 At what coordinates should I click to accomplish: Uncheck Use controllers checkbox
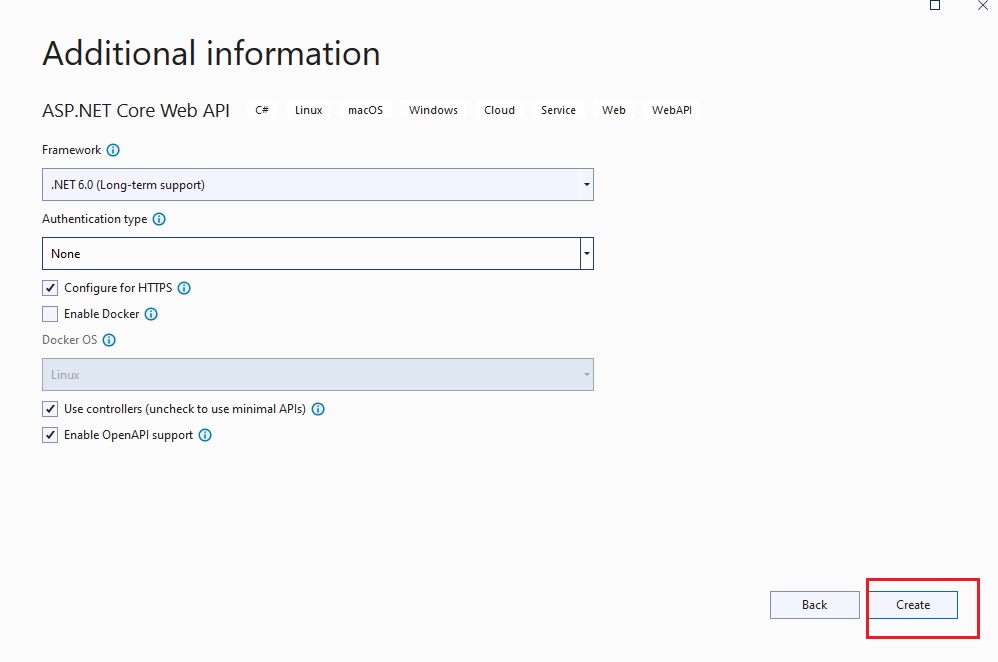[50, 409]
